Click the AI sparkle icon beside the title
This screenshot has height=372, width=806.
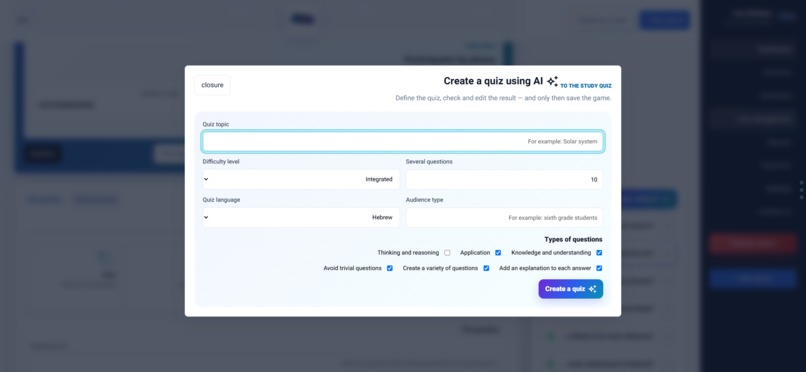[x=552, y=81]
